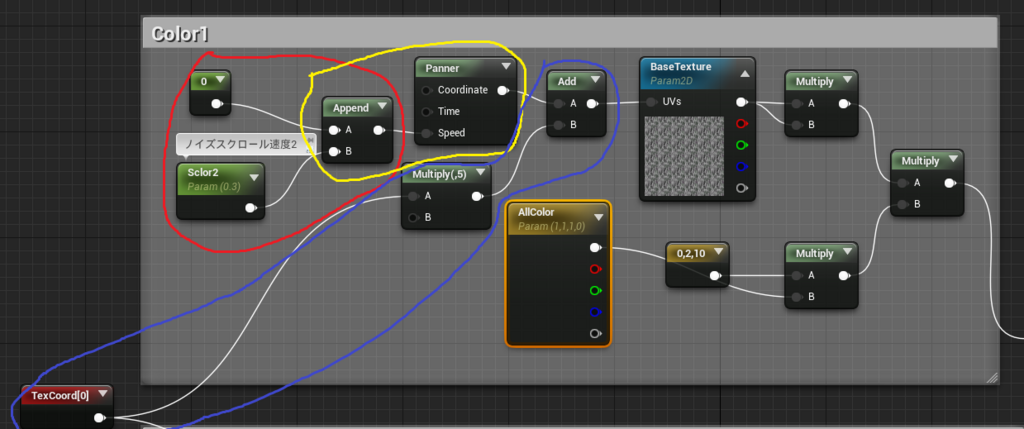The width and height of the screenshot is (1024, 429).
Task: Select the BaseTexture noise thumbnail preview
Action: 684,156
